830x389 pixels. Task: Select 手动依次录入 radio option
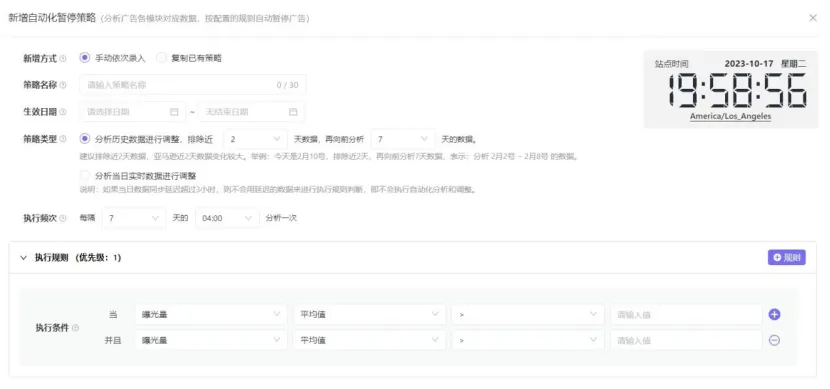tap(84, 58)
